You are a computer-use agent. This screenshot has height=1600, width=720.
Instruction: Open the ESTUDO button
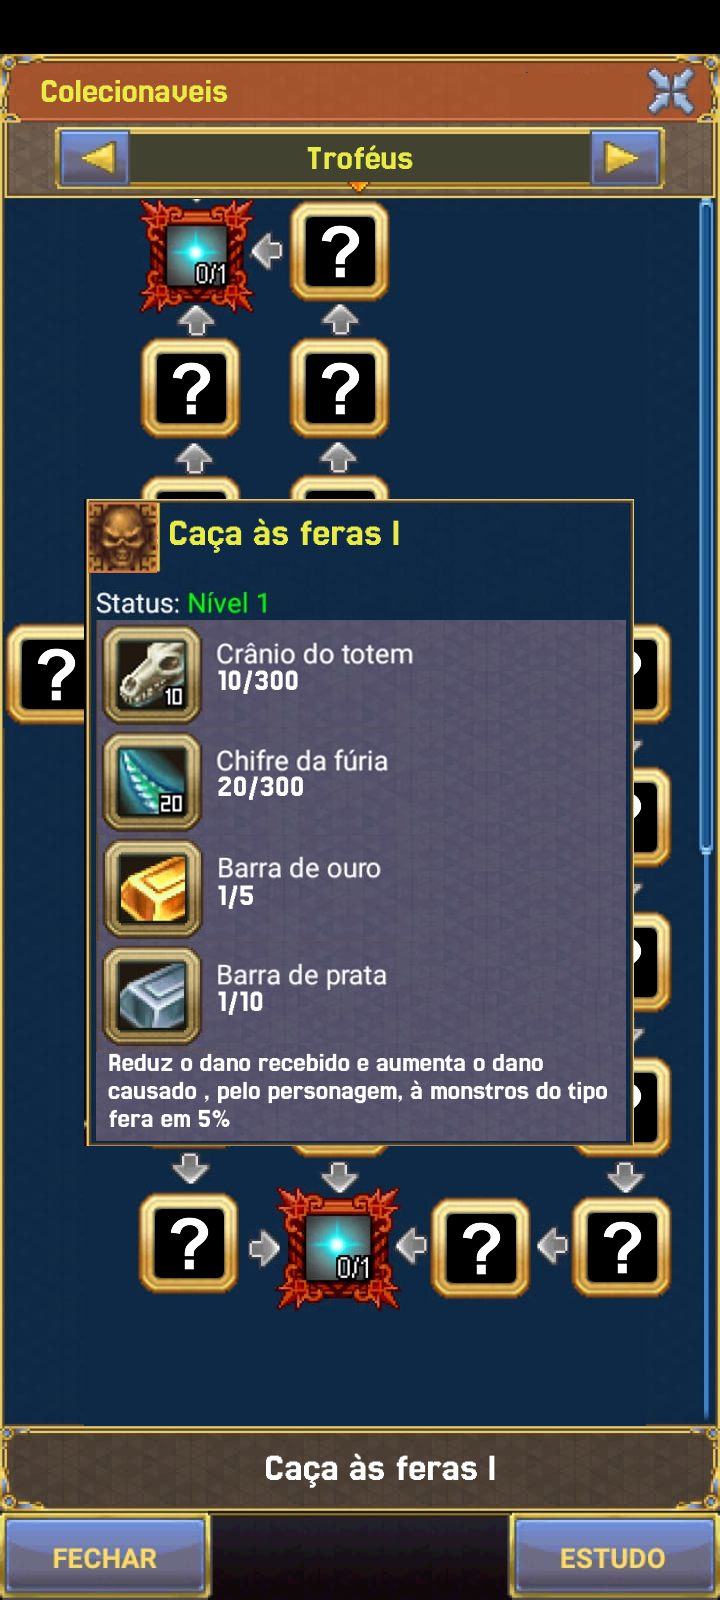tap(613, 1557)
